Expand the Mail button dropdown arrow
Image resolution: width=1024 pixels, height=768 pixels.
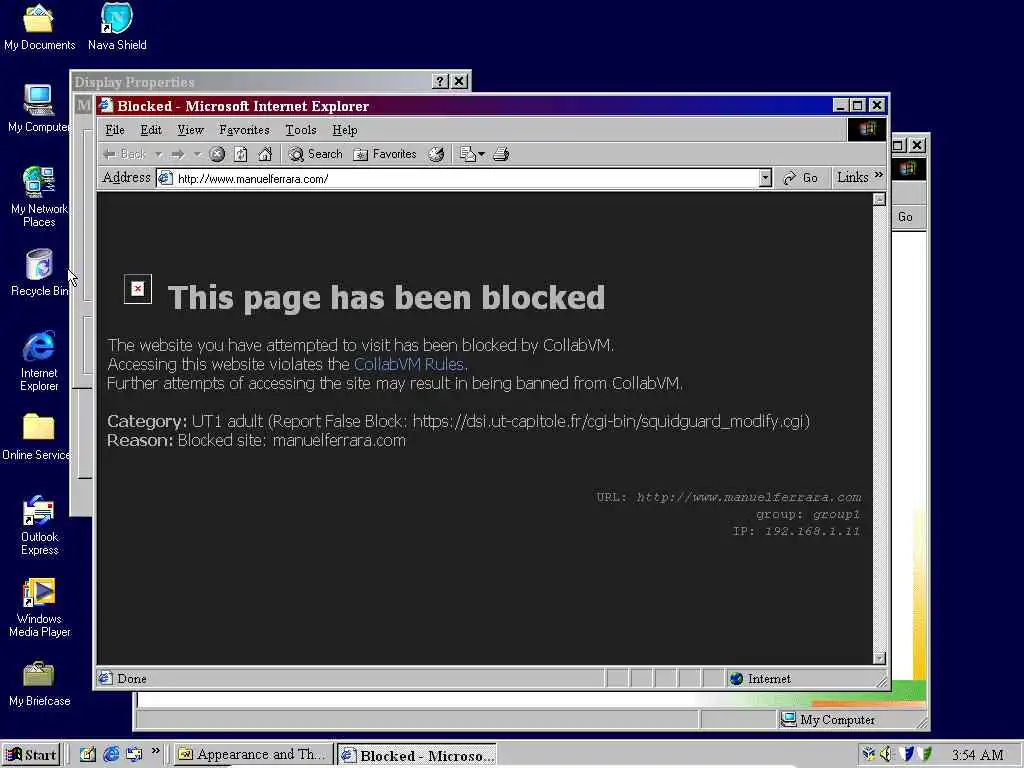point(481,154)
